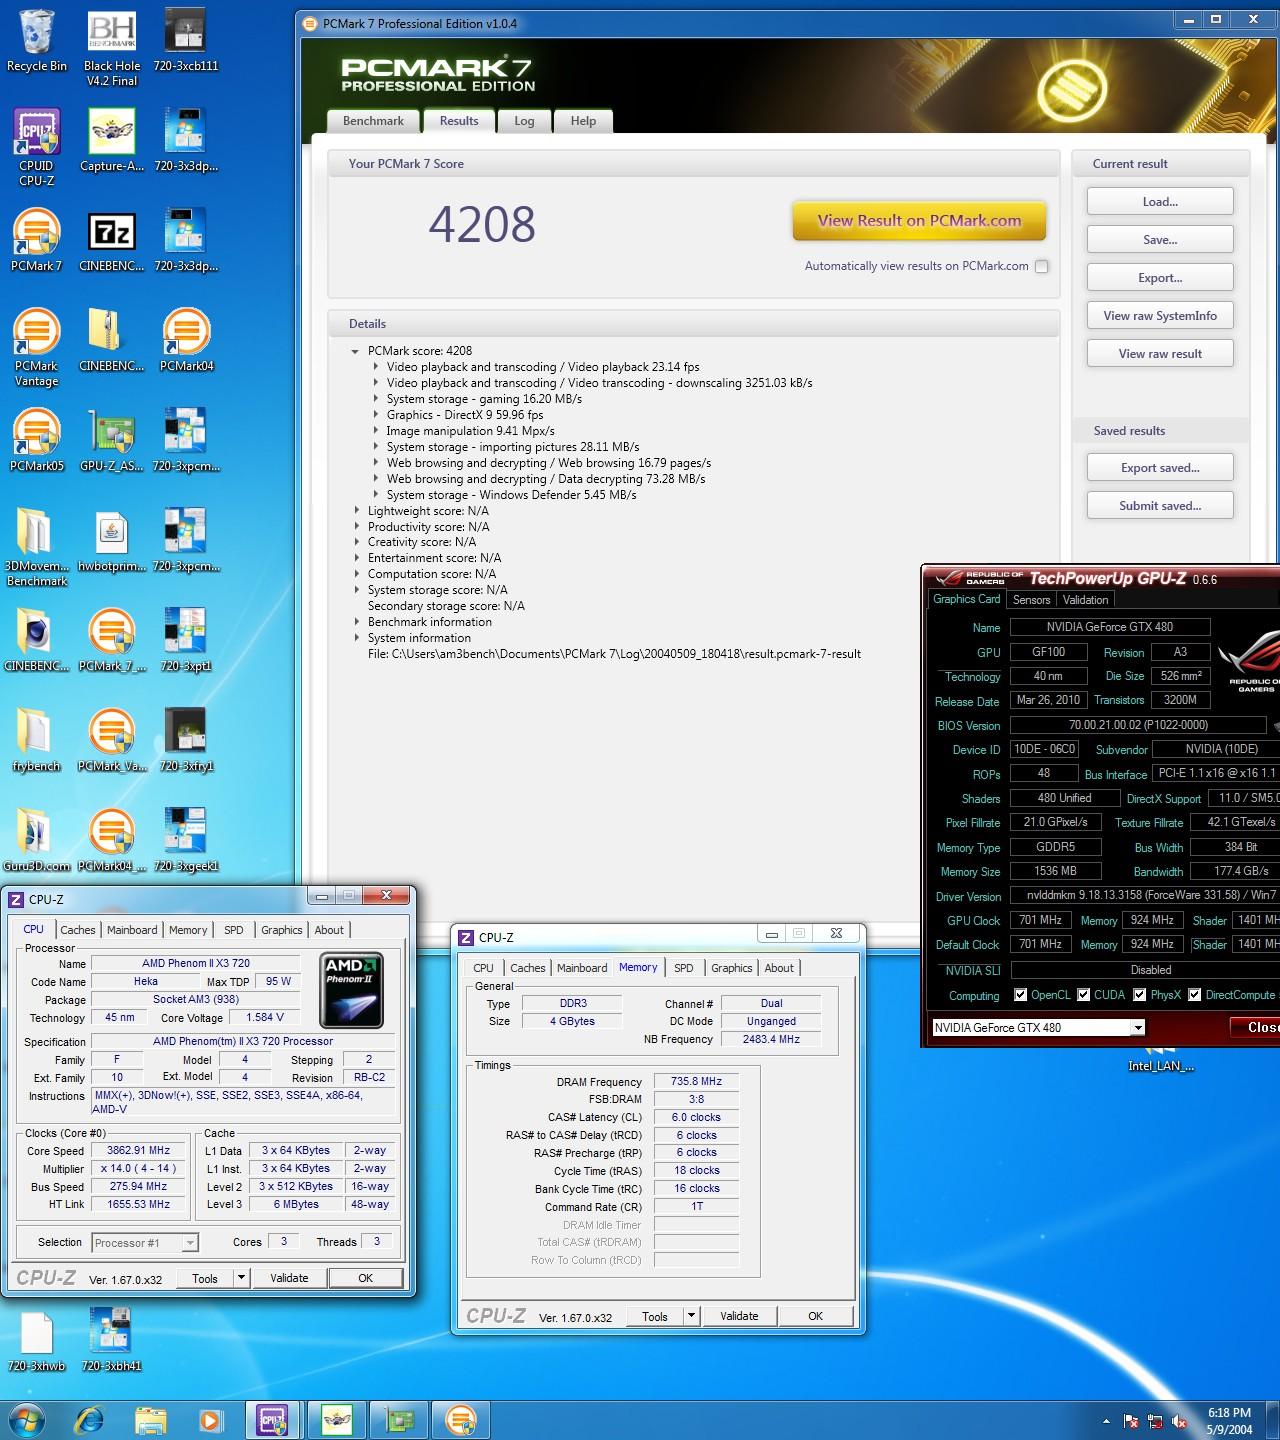Open the PCMark05 desktop shortcut
The width and height of the screenshot is (1280, 1440).
(x=37, y=441)
